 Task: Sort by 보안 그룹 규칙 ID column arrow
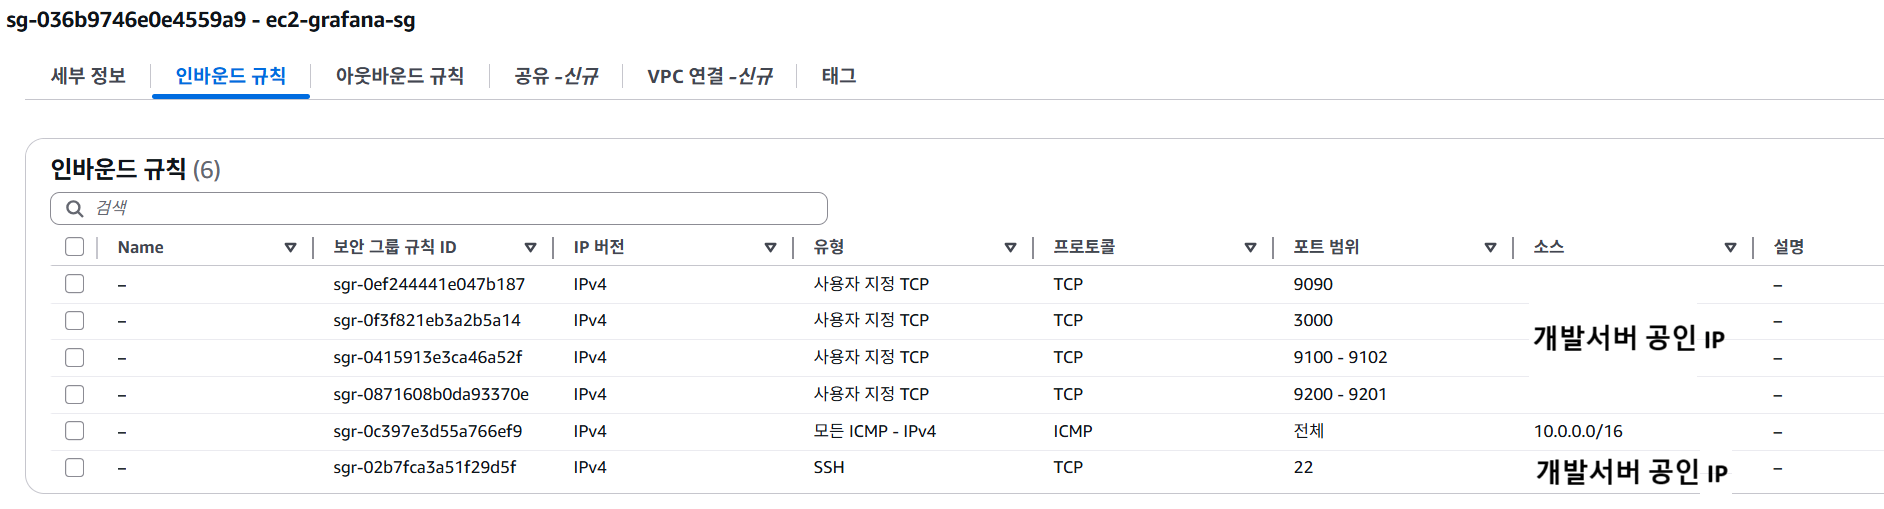click(x=530, y=248)
